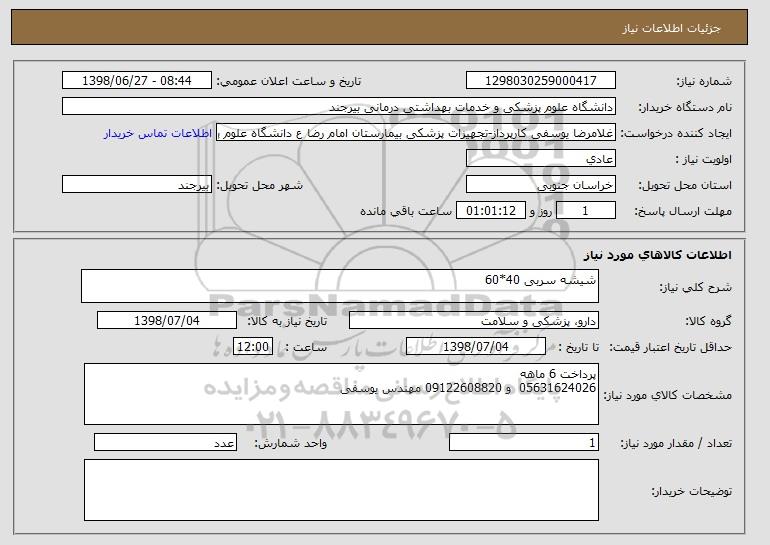Image resolution: width=770 pixels, height=545 pixels.
Task: Select the goods specification box with پرداخت 6 ماهه
Action: point(341,394)
